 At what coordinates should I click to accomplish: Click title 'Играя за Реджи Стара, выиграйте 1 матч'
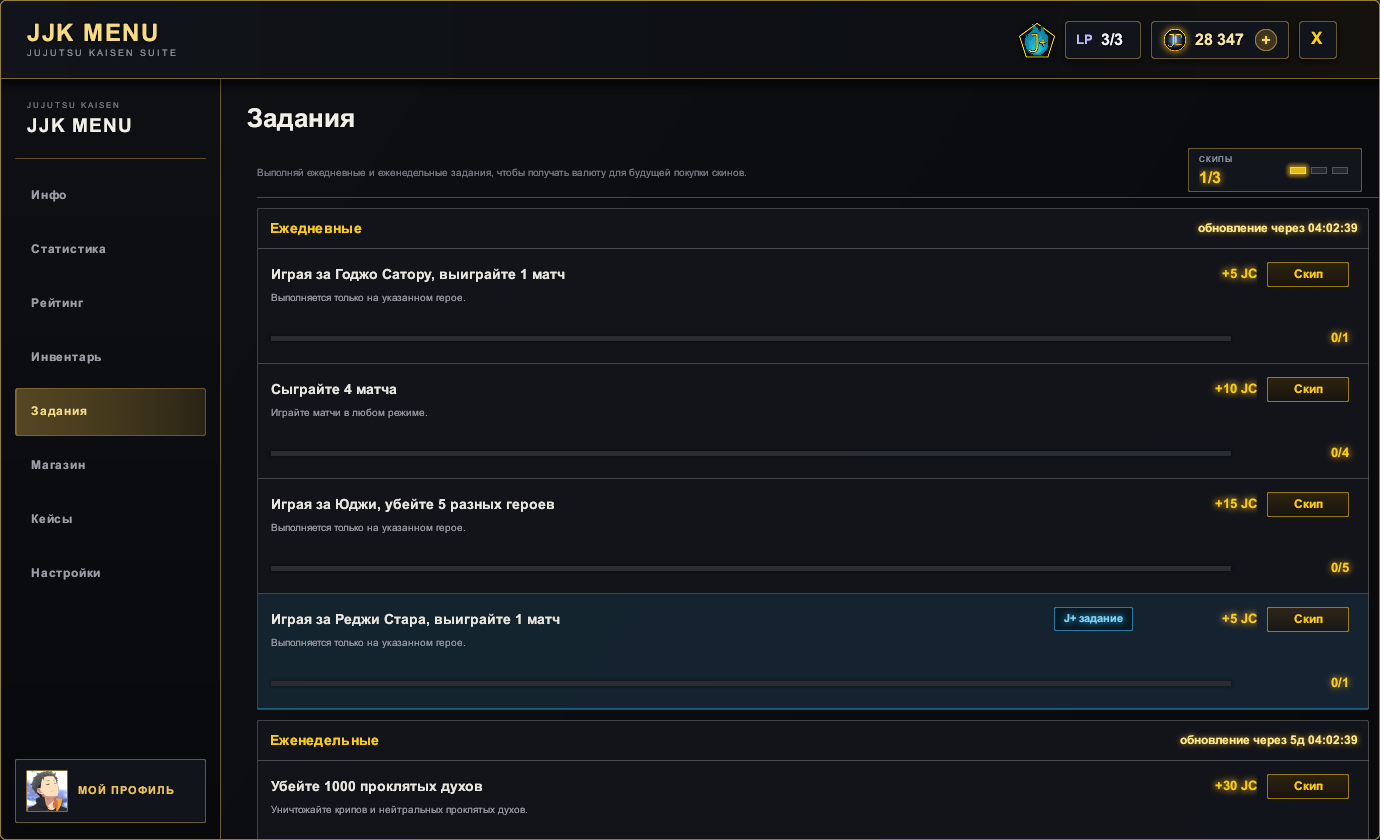(416, 619)
